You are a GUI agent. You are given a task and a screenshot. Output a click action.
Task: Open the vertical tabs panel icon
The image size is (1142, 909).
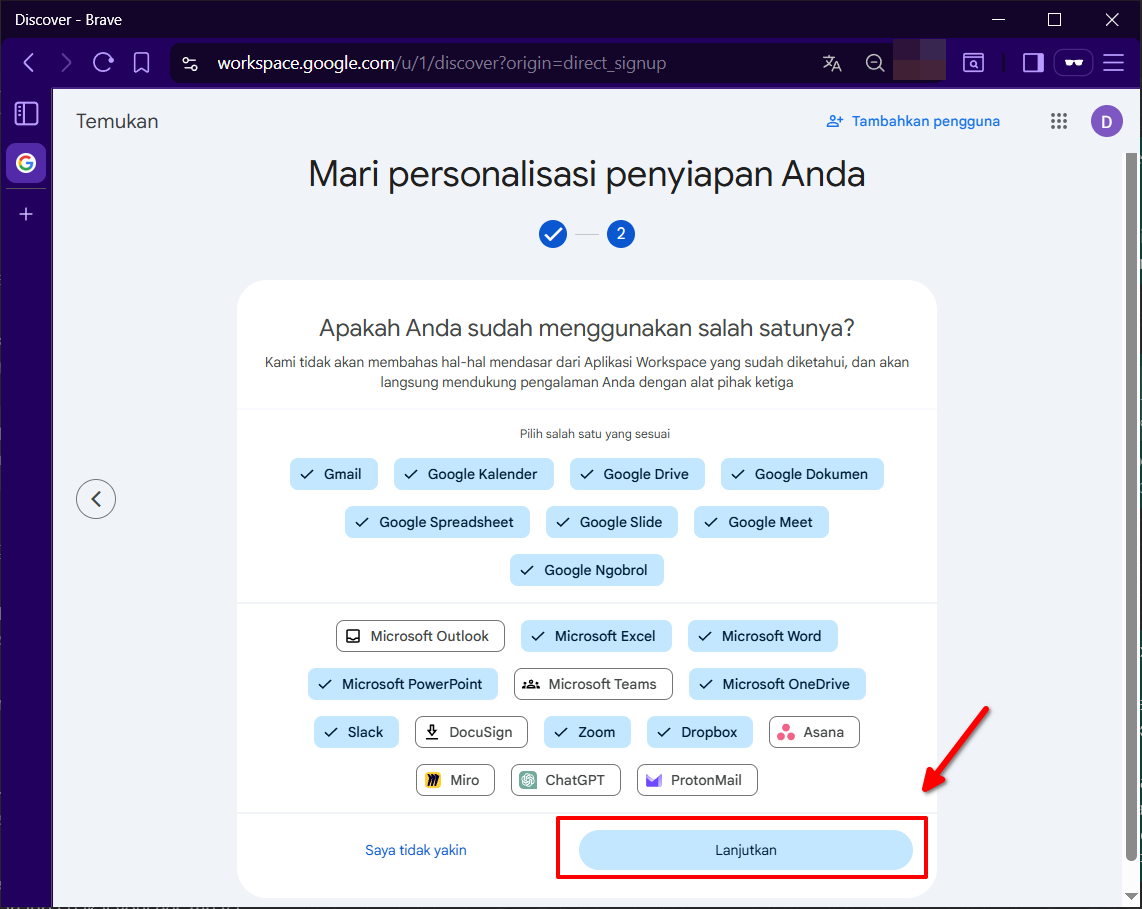[x=26, y=113]
